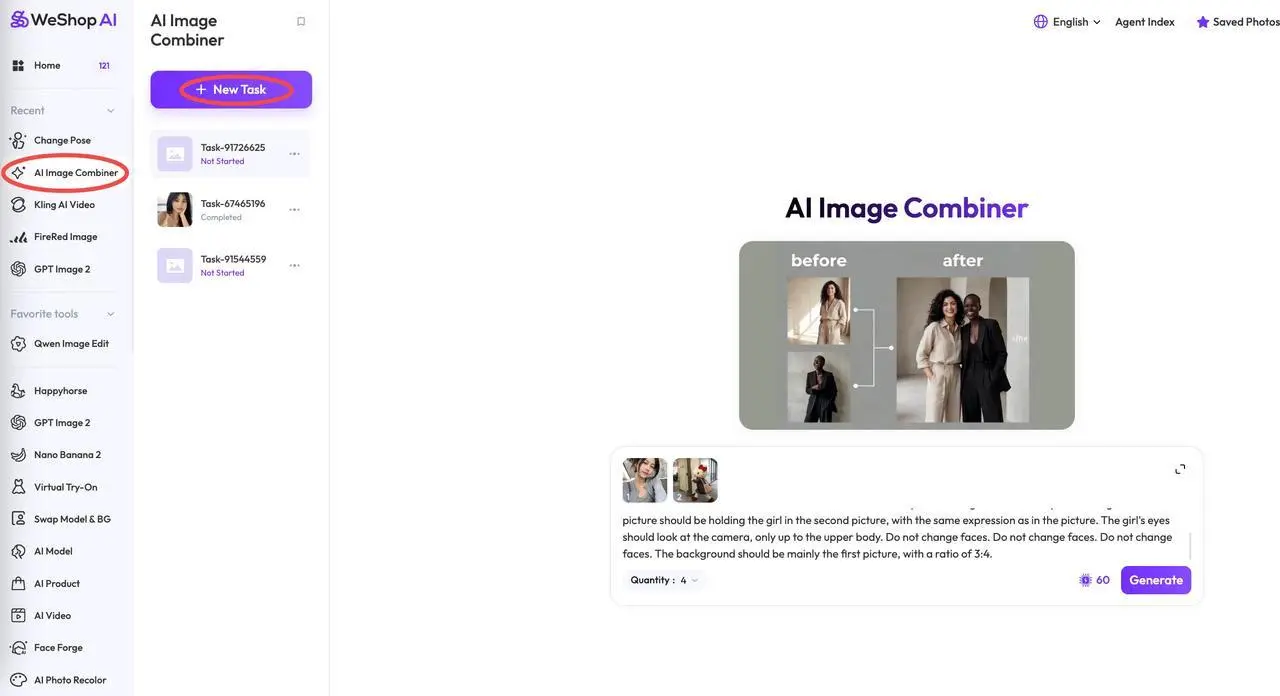The width and height of the screenshot is (1280, 696).
Task: Open the WeShop AI logo home link
Action: [64, 20]
